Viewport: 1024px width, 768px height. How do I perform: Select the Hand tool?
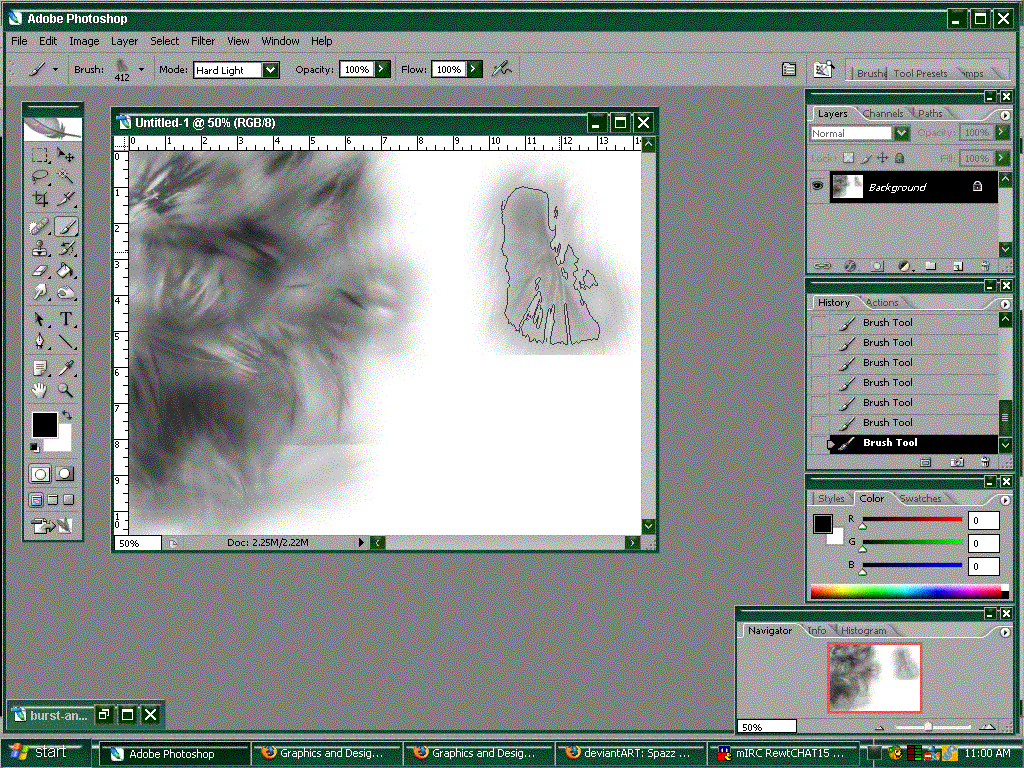[x=40, y=391]
